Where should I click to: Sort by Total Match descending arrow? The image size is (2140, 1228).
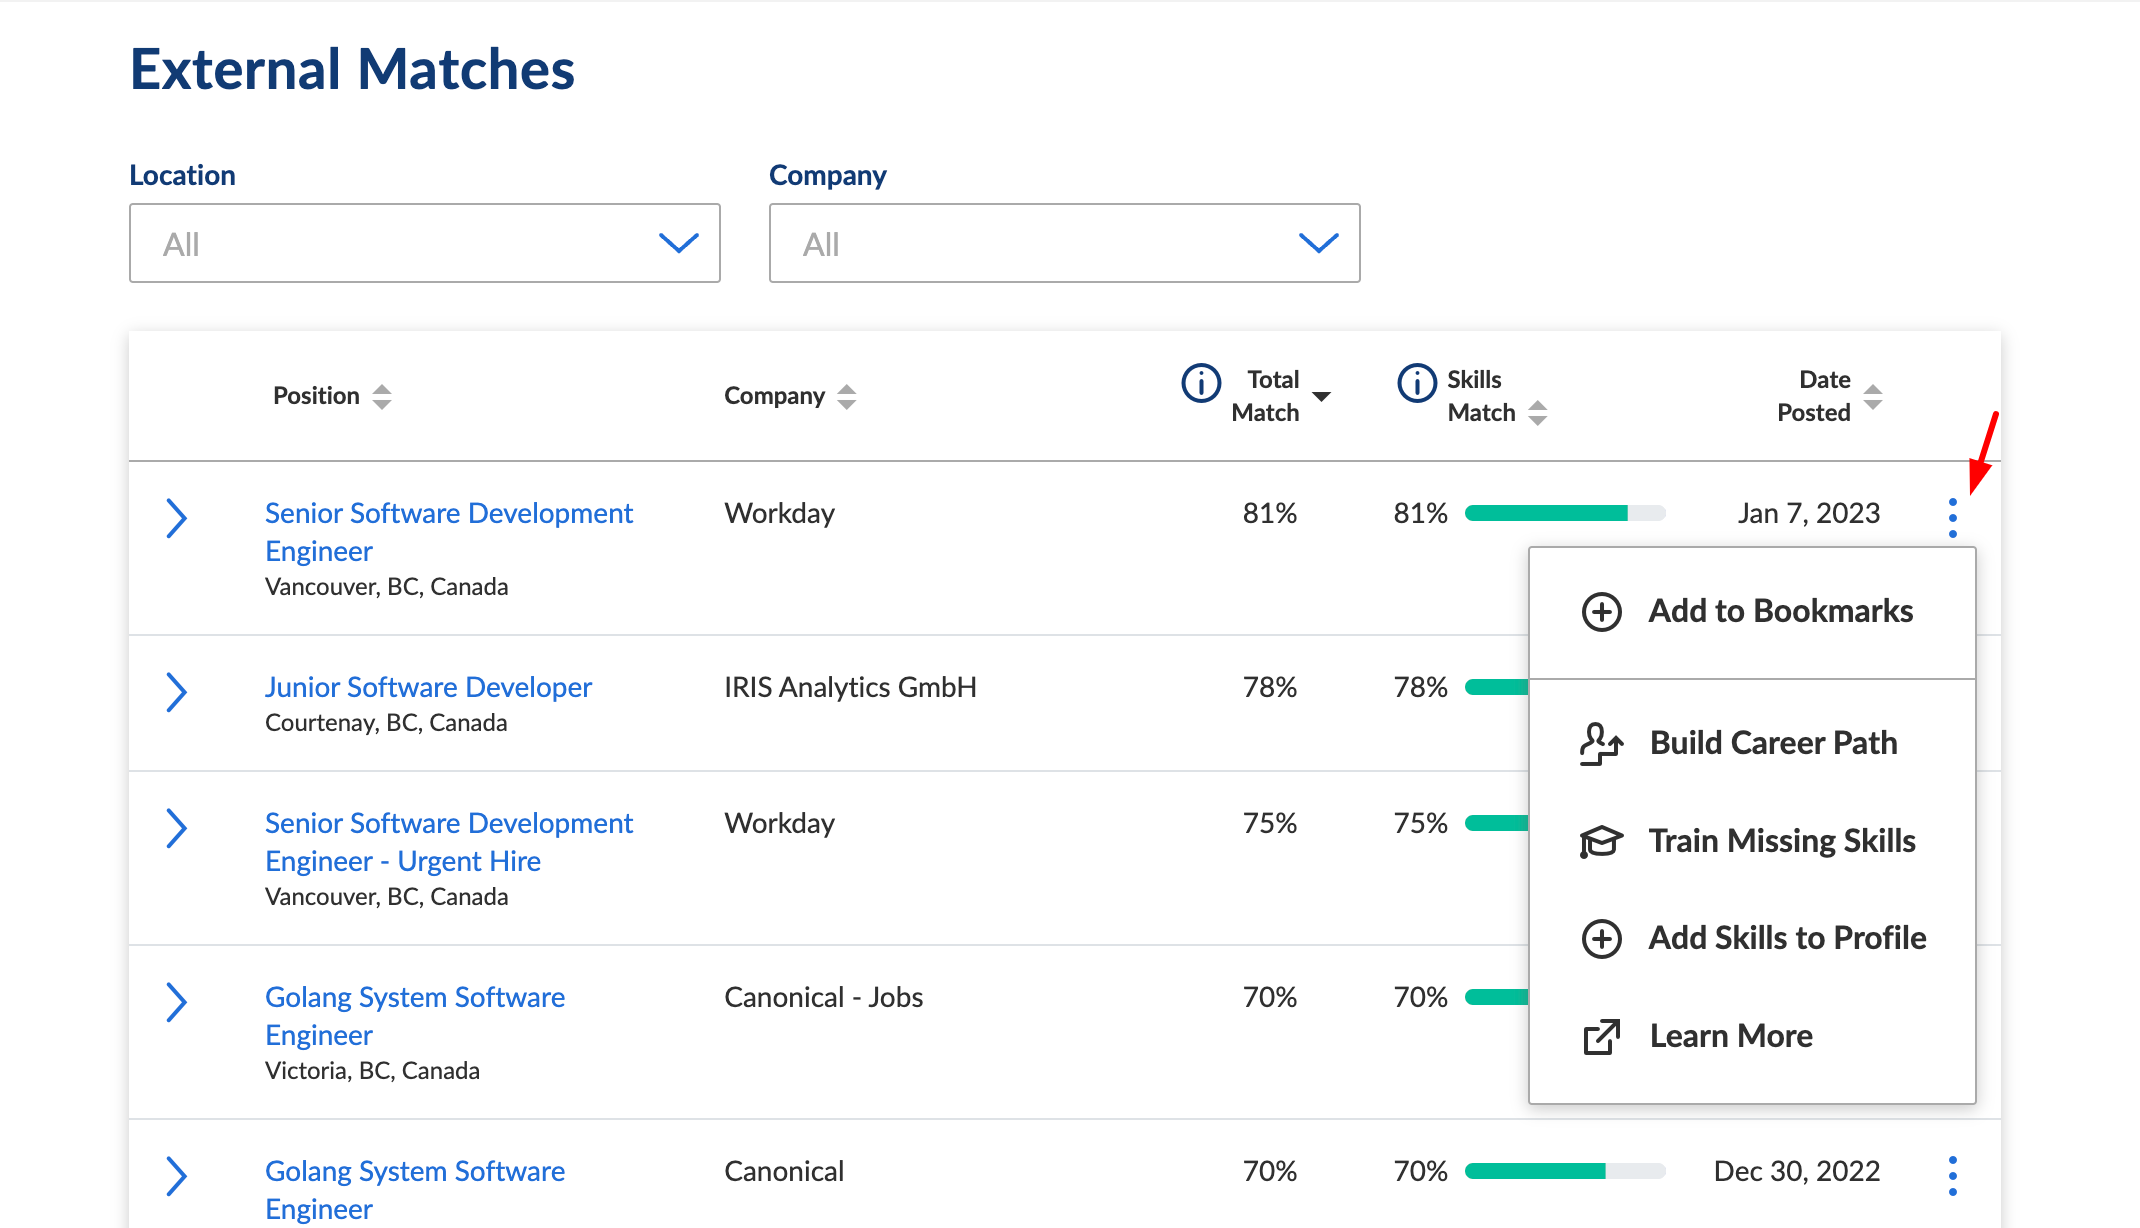[x=1321, y=397]
